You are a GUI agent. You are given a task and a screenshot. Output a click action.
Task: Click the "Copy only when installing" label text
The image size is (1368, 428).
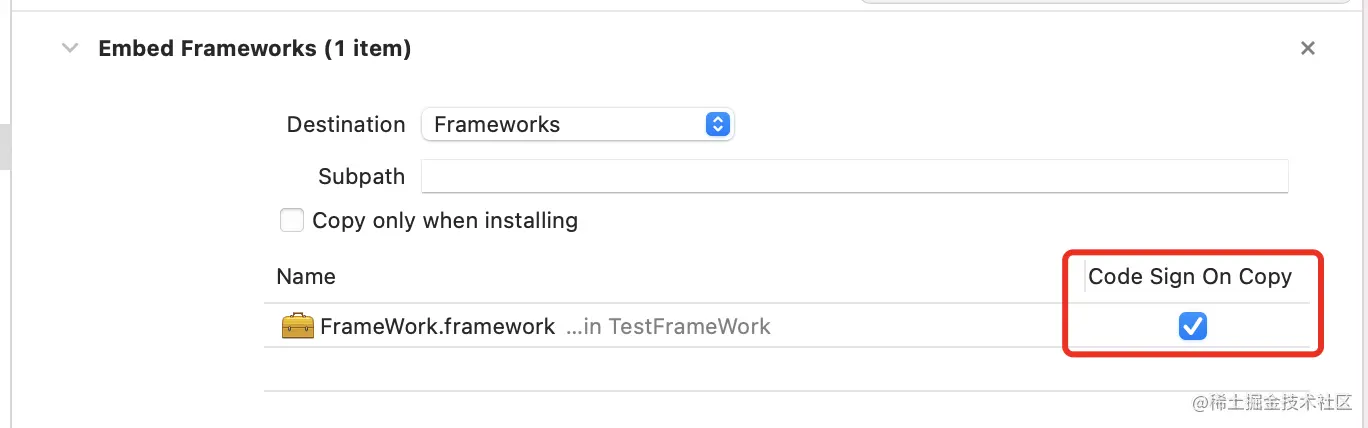(x=445, y=220)
